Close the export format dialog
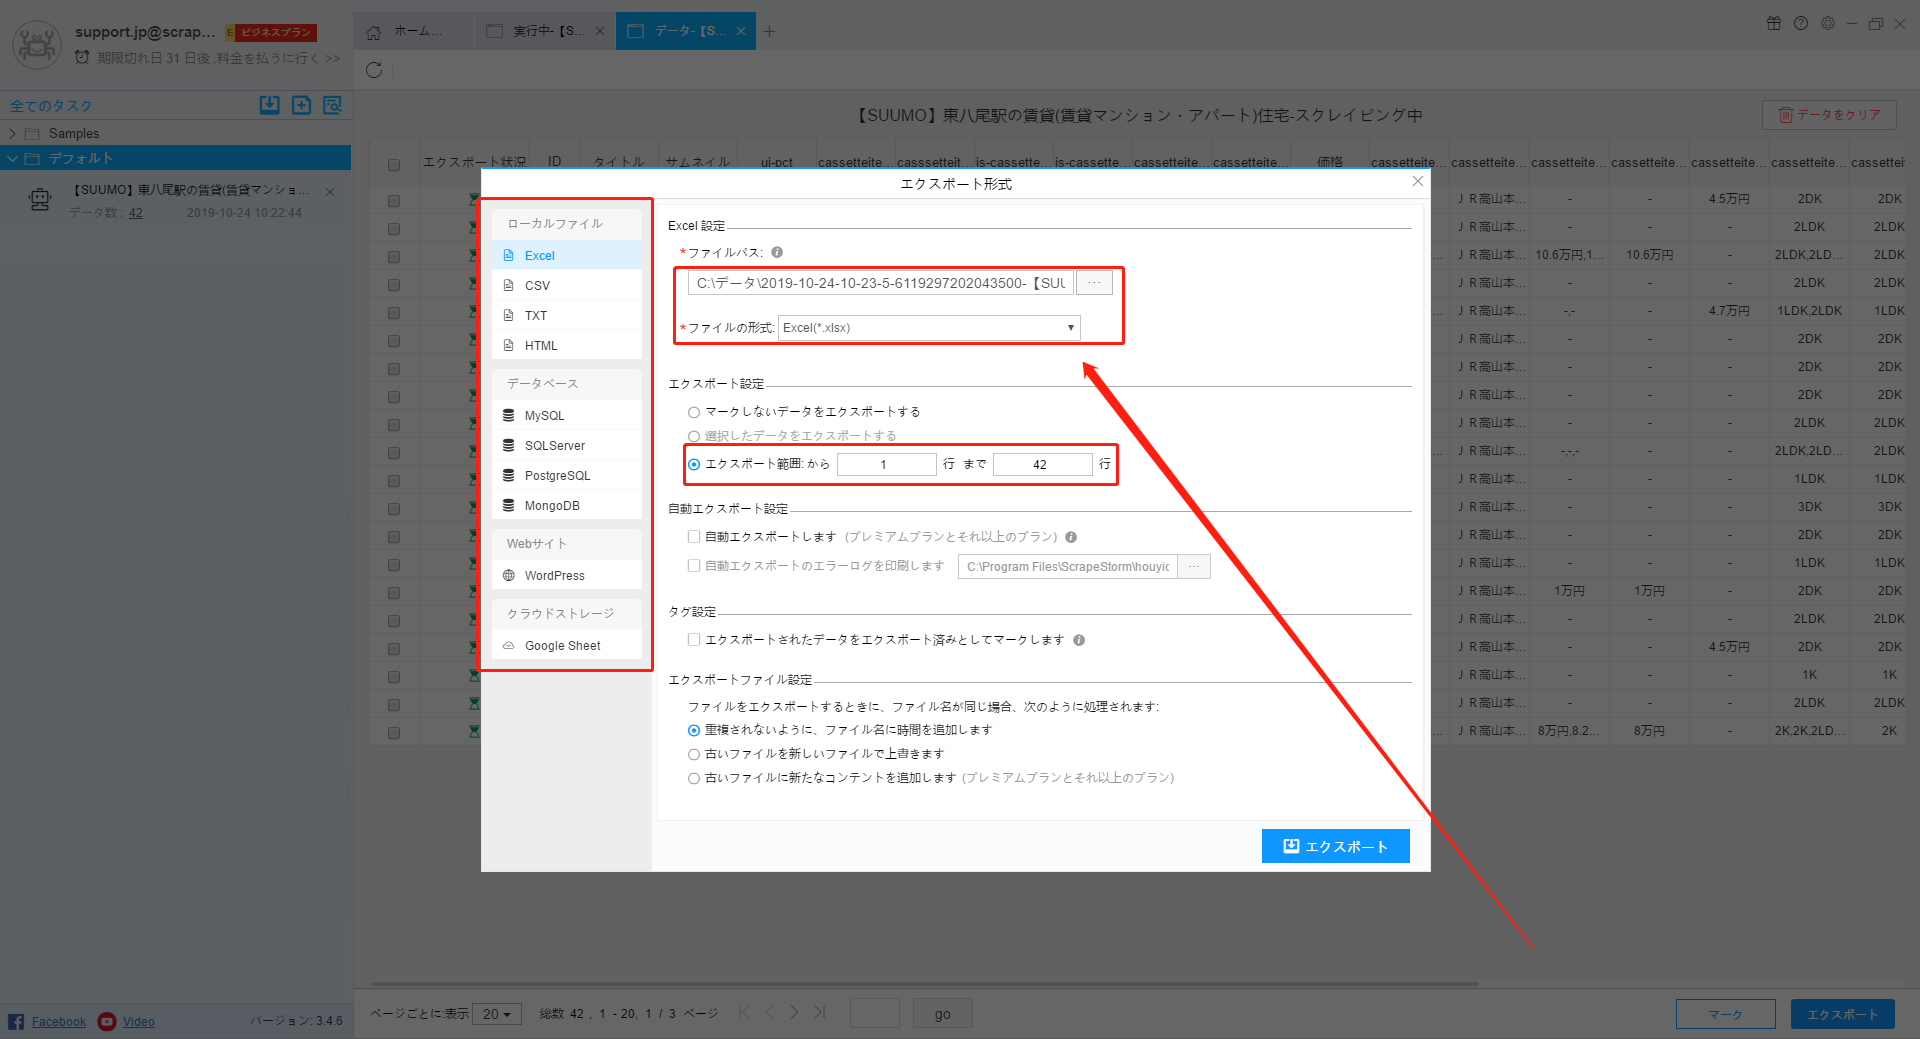 click(1417, 181)
